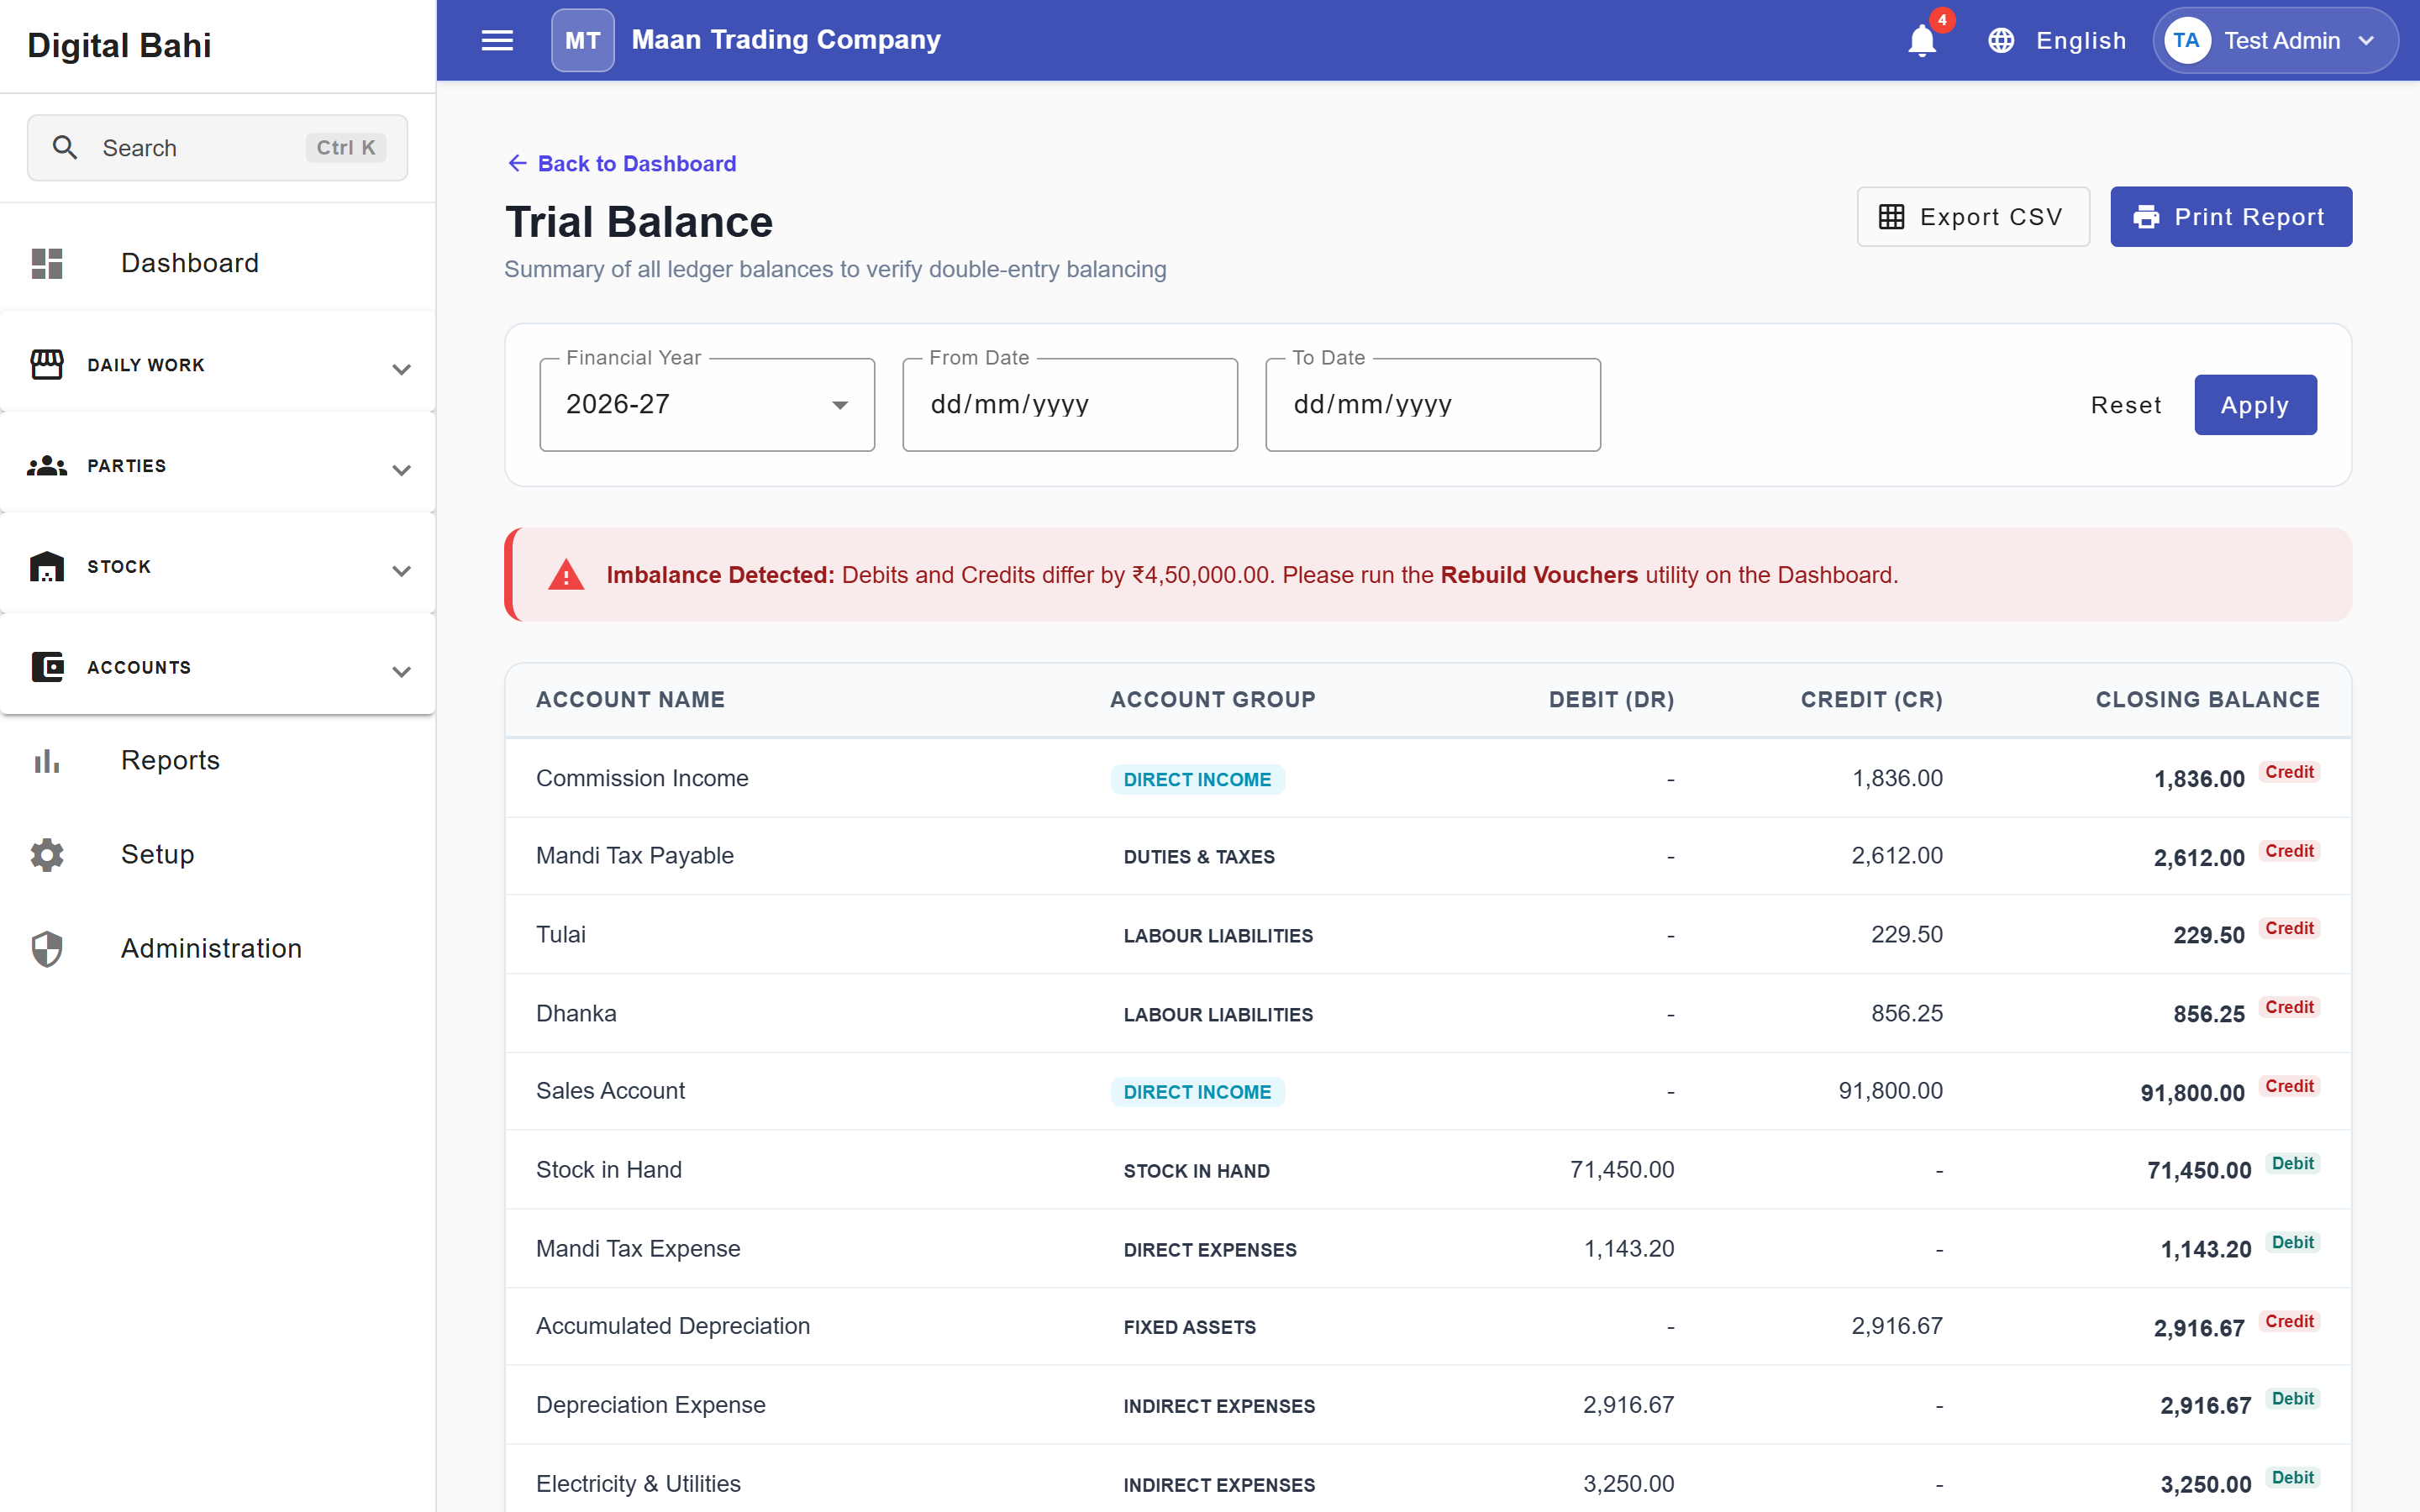Click the To Date input field
This screenshot has height=1512, width=2420.
tap(1433, 405)
